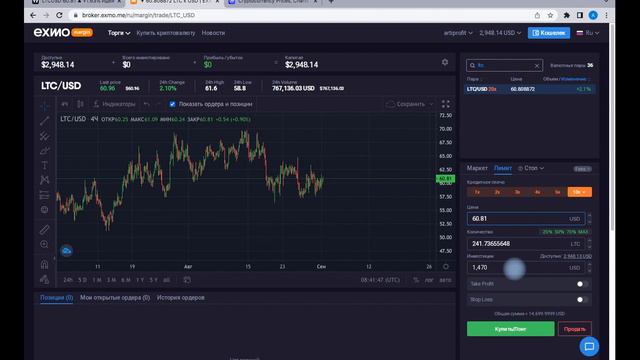Image resolution: width=640 pixels, height=360 pixels.
Task: Open the candlestick chart style selector
Action: 80,104
